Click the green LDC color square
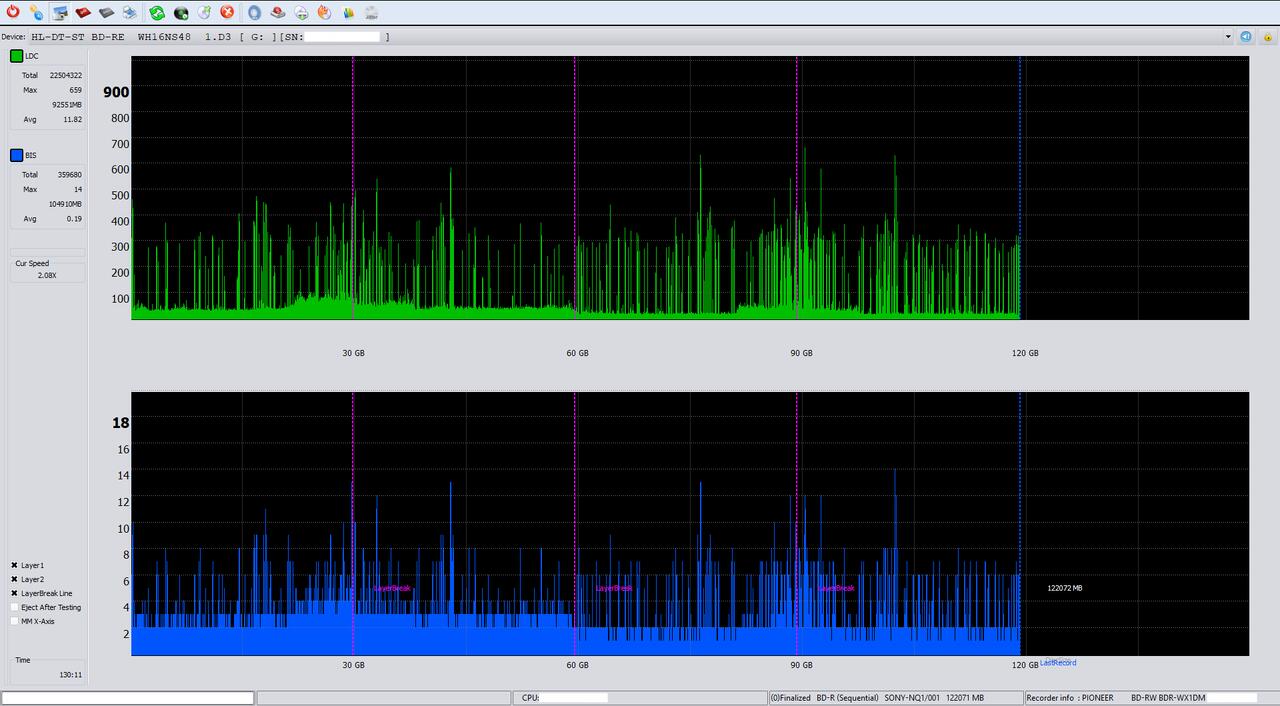This screenshot has height=706, width=1280. point(16,56)
